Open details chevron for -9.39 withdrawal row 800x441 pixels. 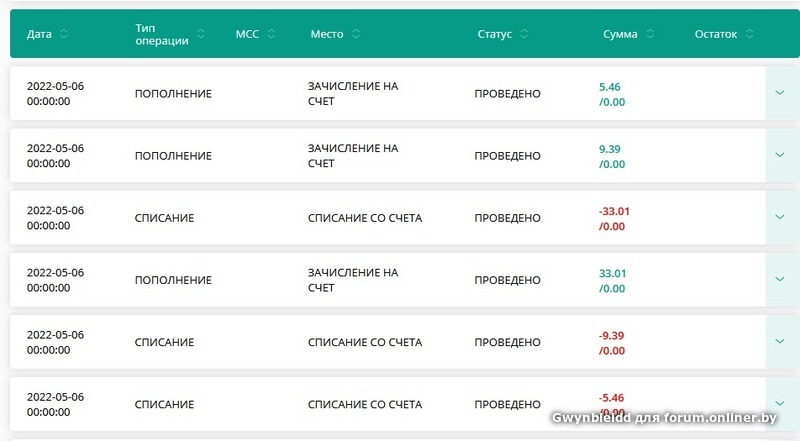tap(780, 342)
